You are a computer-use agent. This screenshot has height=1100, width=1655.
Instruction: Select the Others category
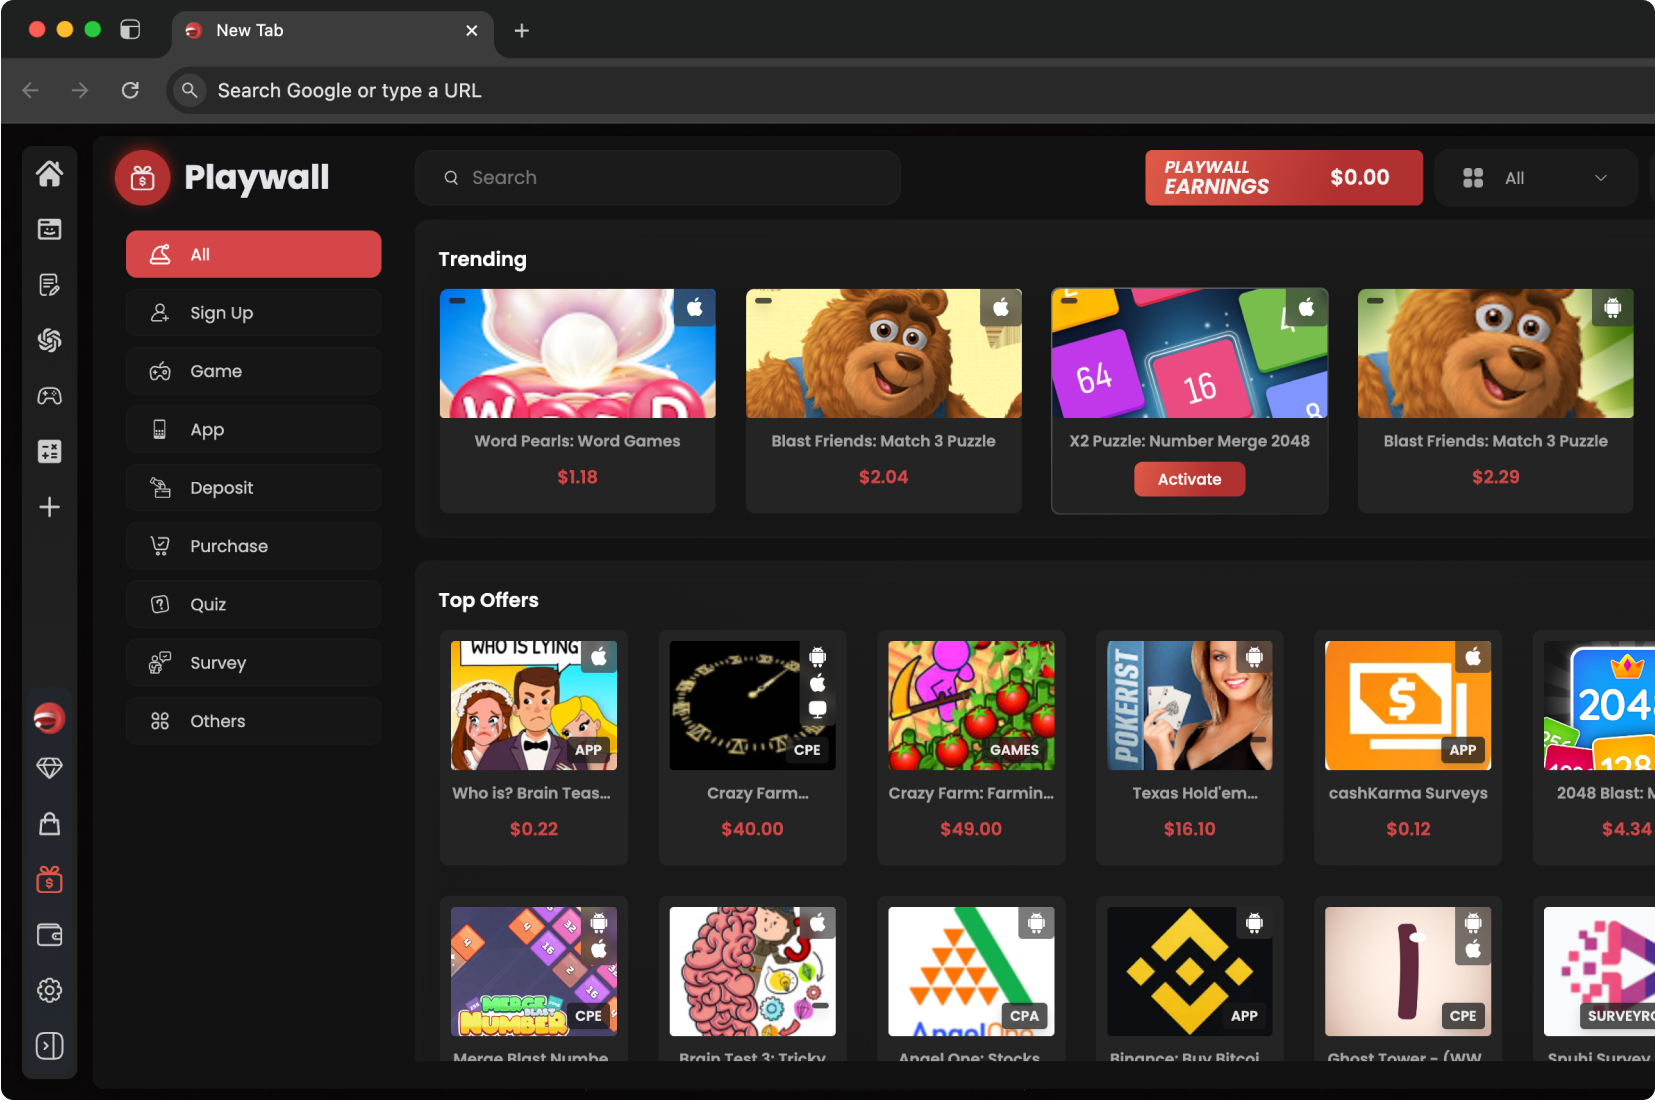[x=253, y=721]
